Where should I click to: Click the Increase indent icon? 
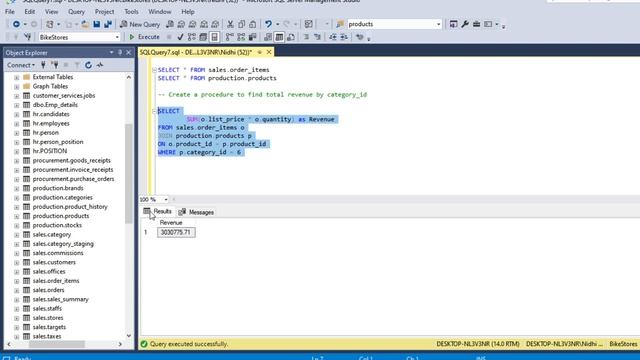pos(344,37)
